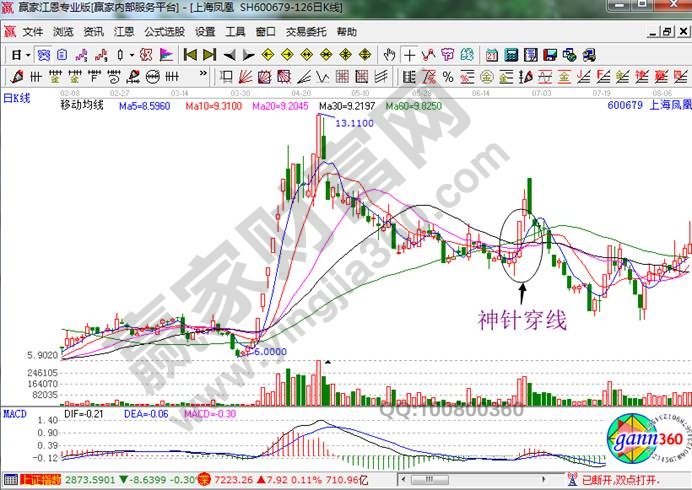Viewport: 692px width, 490px height.
Task: Click the save floppy disk icon
Action: click(x=549, y=55)
